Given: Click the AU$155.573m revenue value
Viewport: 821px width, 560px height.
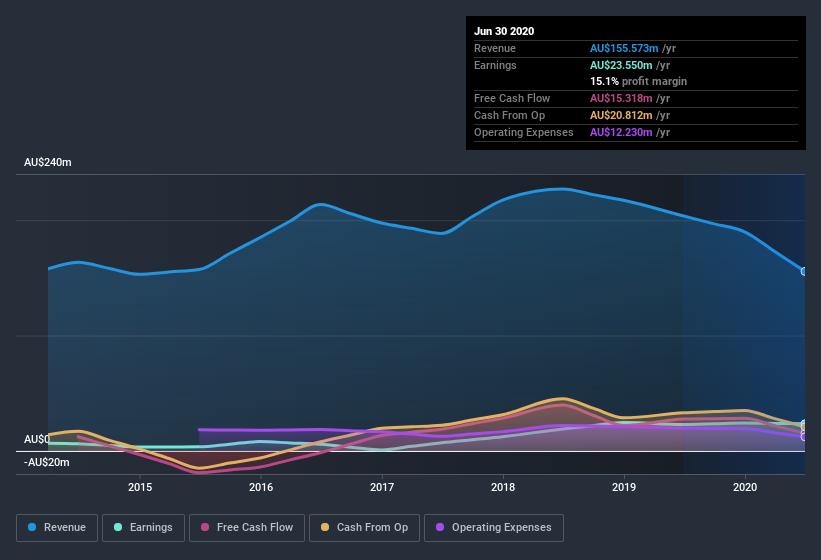Looking at the screenshot, I should 624,48.
